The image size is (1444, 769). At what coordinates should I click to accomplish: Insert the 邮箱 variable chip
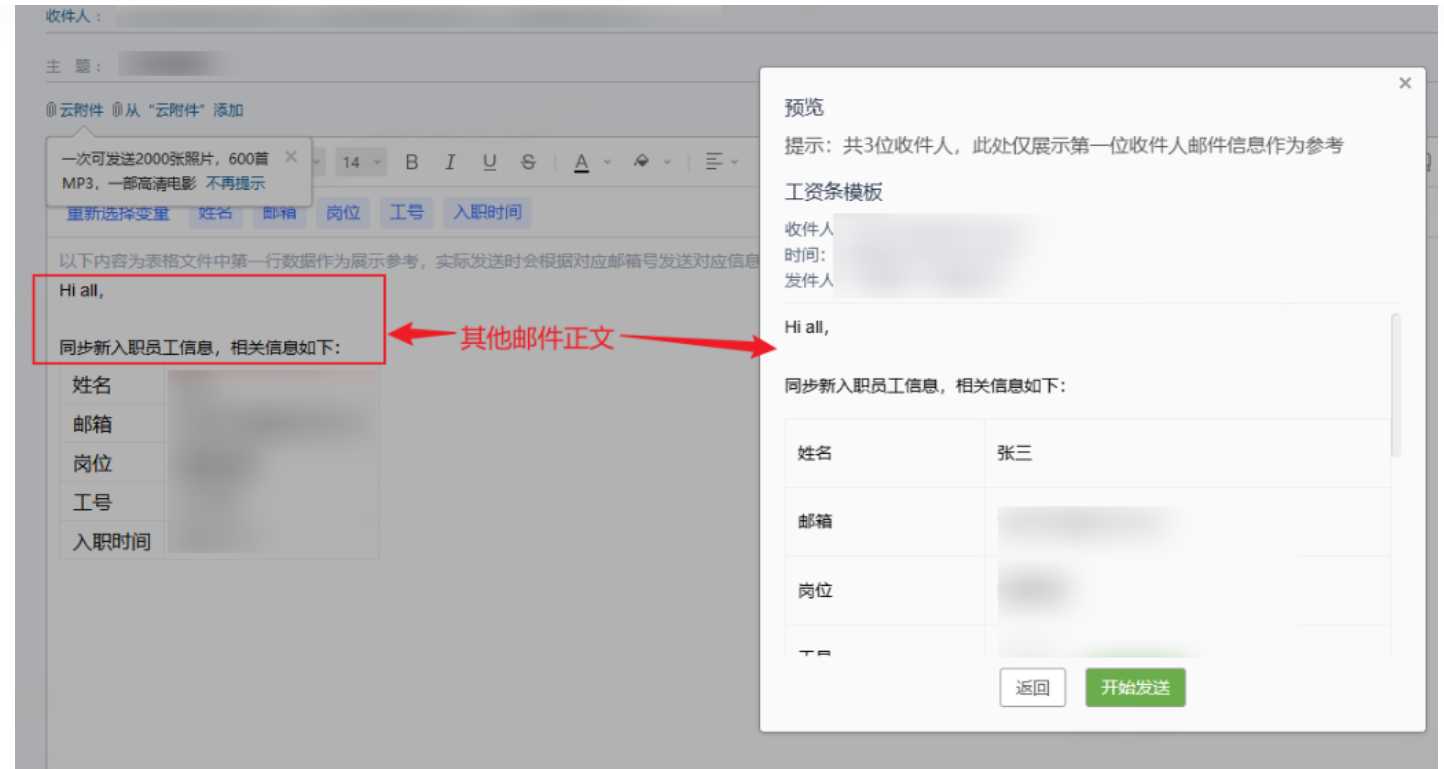[x=278, y=212]
